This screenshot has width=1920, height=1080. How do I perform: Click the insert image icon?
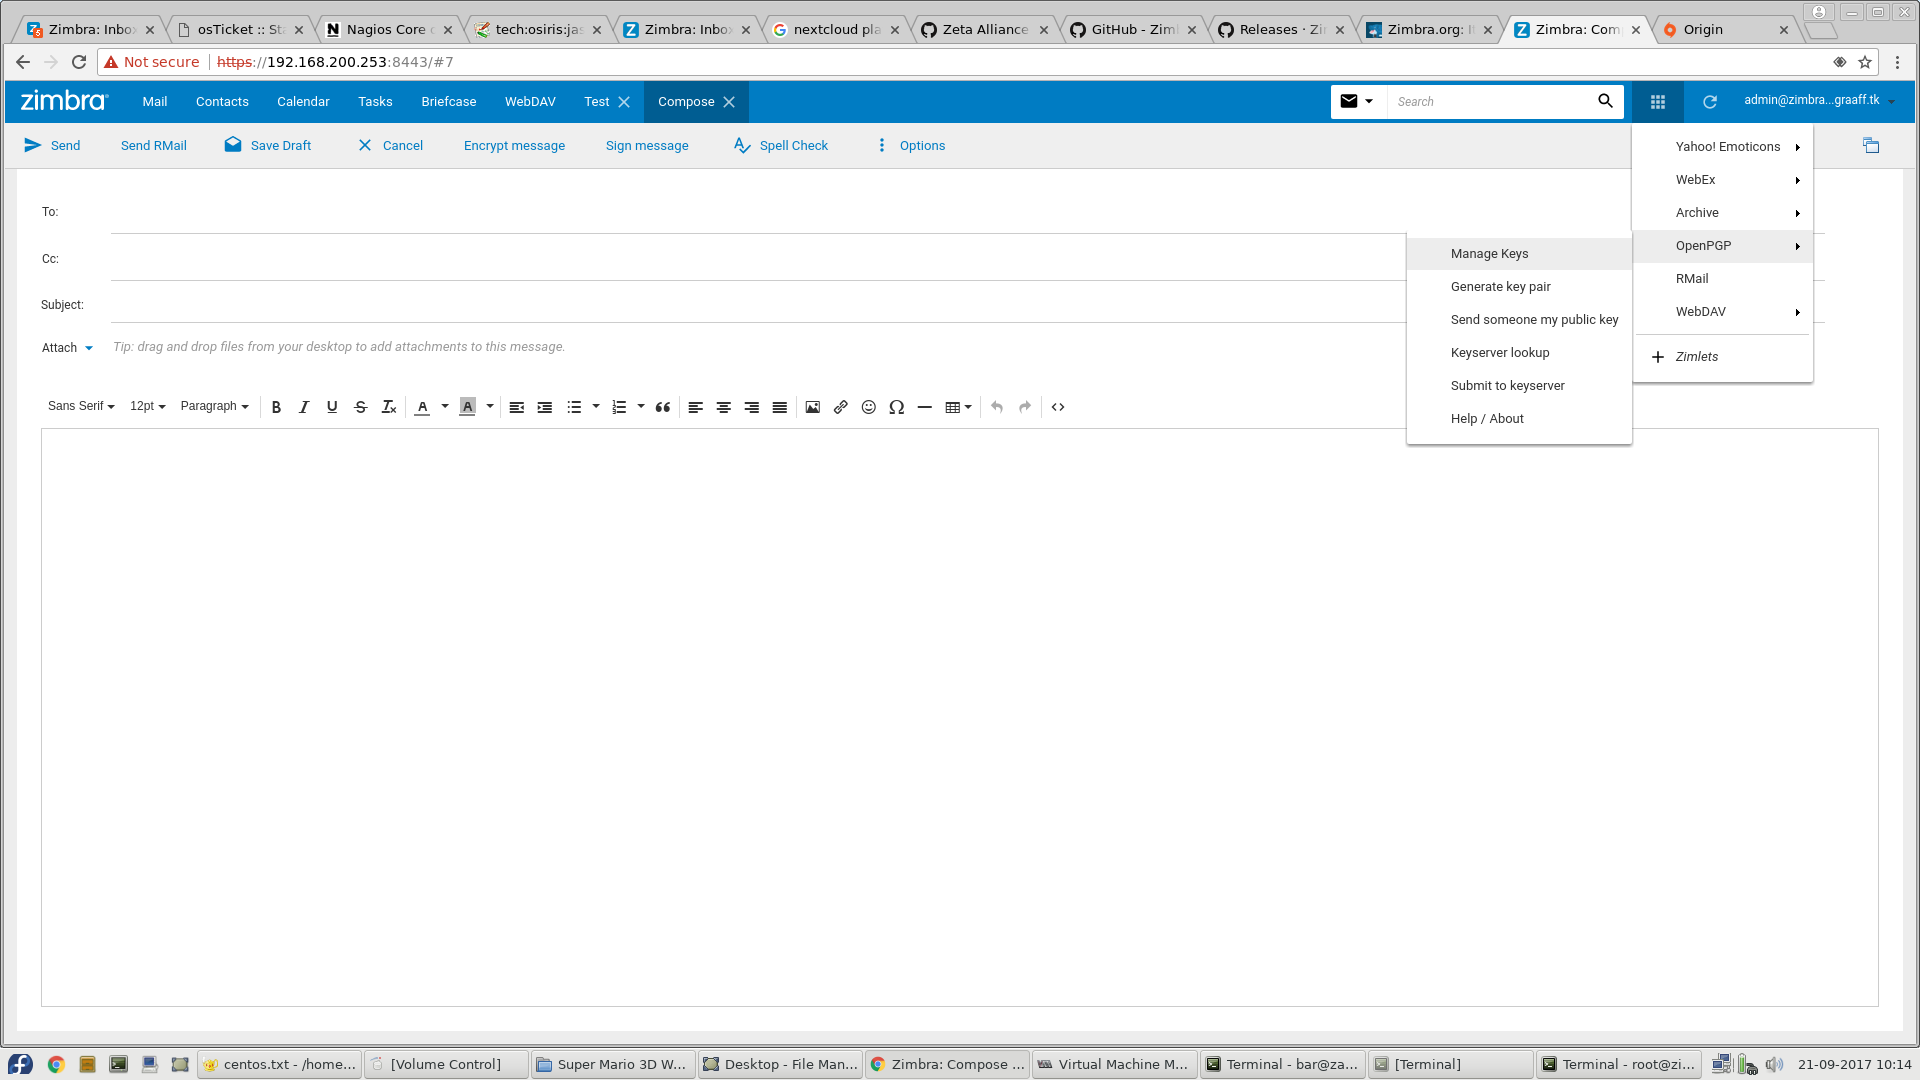(812, 407)
